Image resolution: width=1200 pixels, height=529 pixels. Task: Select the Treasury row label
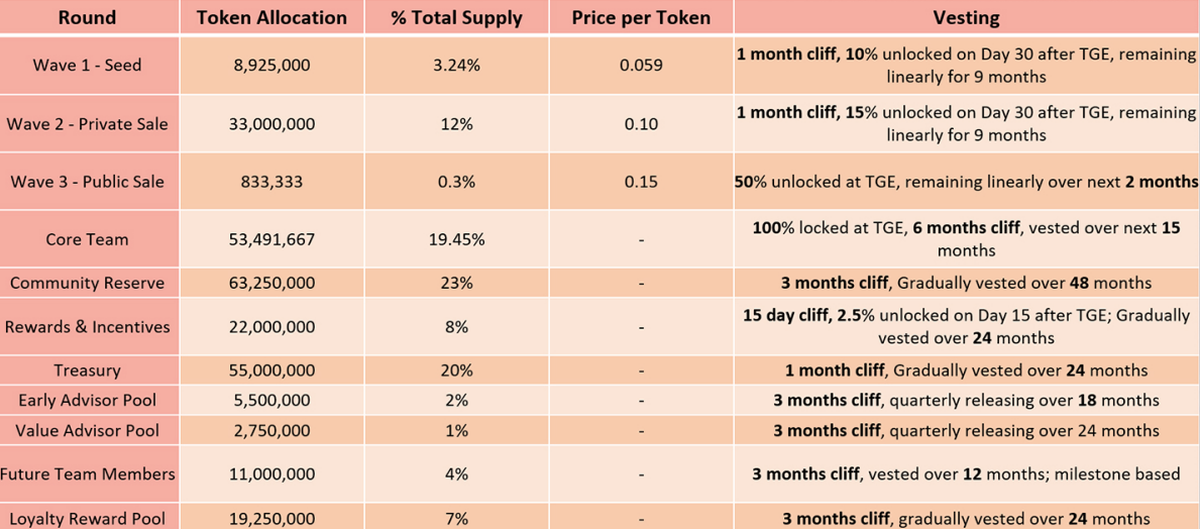pyautogui.click(x=87, y=371)
